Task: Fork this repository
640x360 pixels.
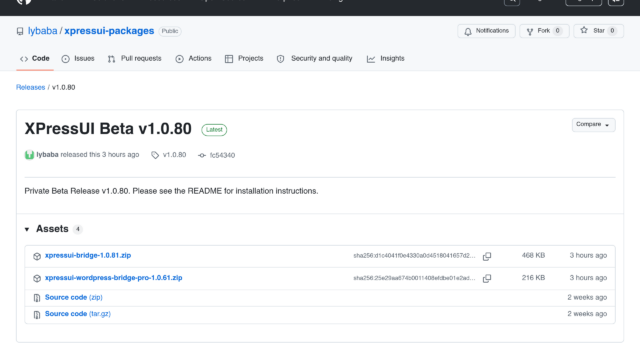Action: pos(544,31)
